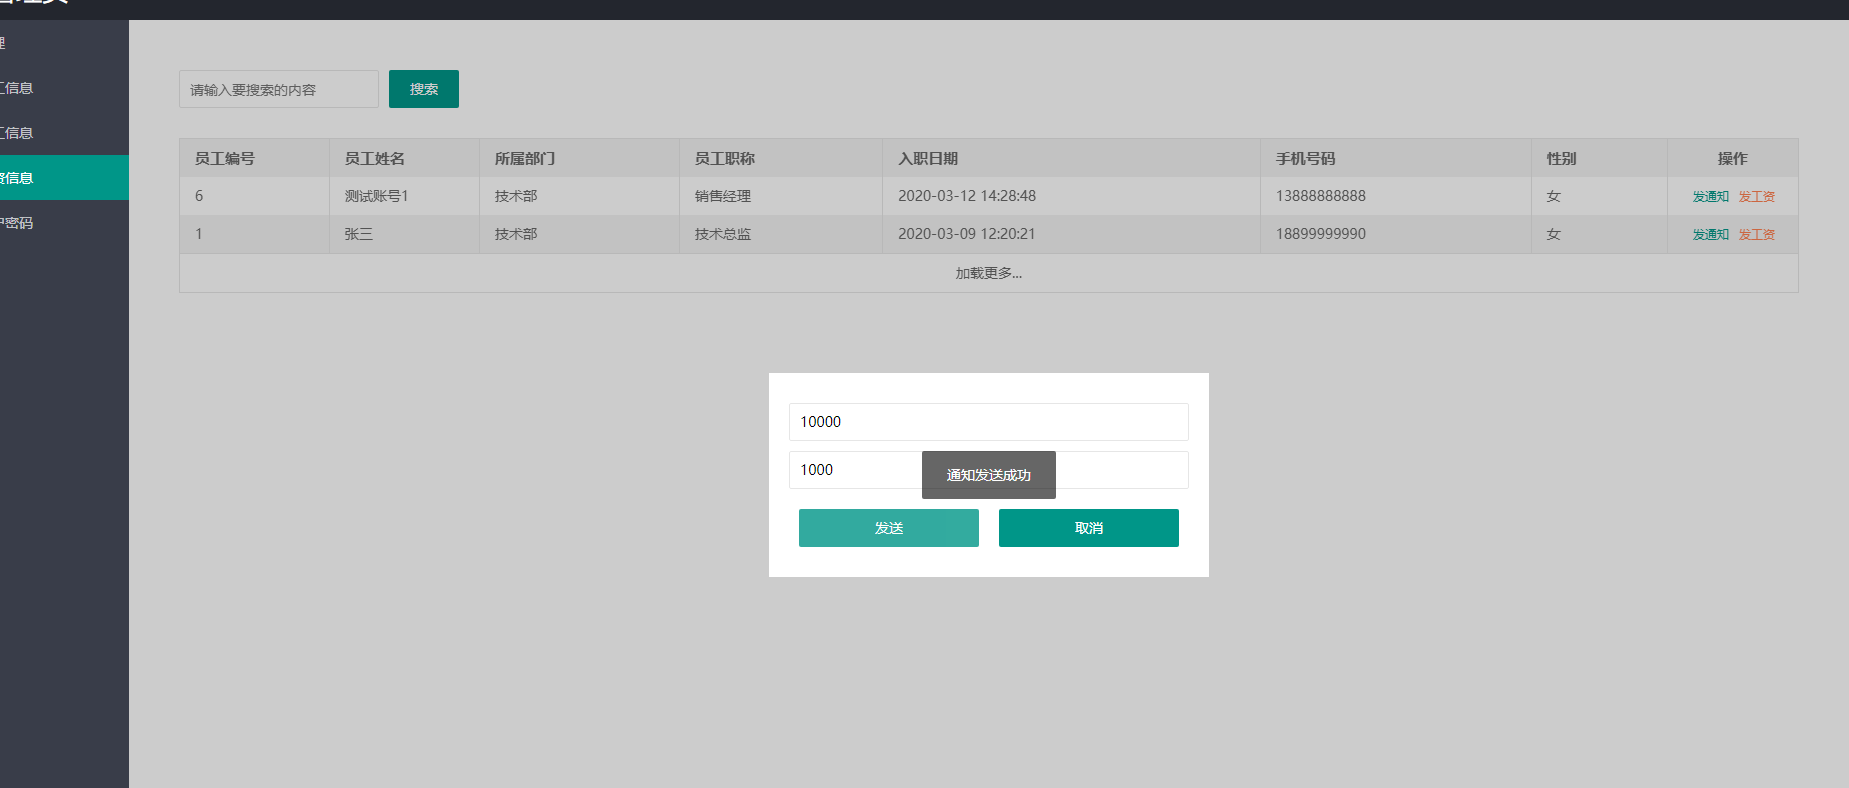Image resolution: width=1849 pixels, height=788 pixels.
Task: Click 发工资 in 张三's row
Action: tap(1757, 234)
